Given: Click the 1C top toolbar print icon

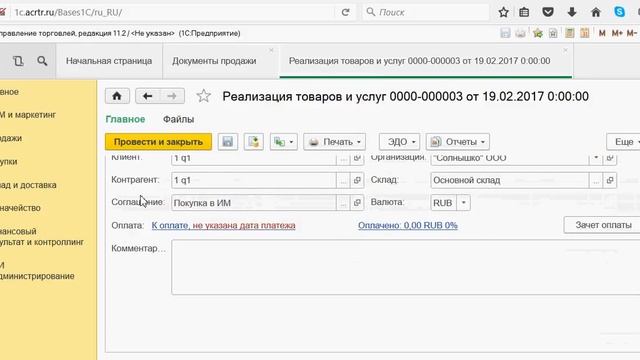Looking at the screenshot, I should click(520, 33).
